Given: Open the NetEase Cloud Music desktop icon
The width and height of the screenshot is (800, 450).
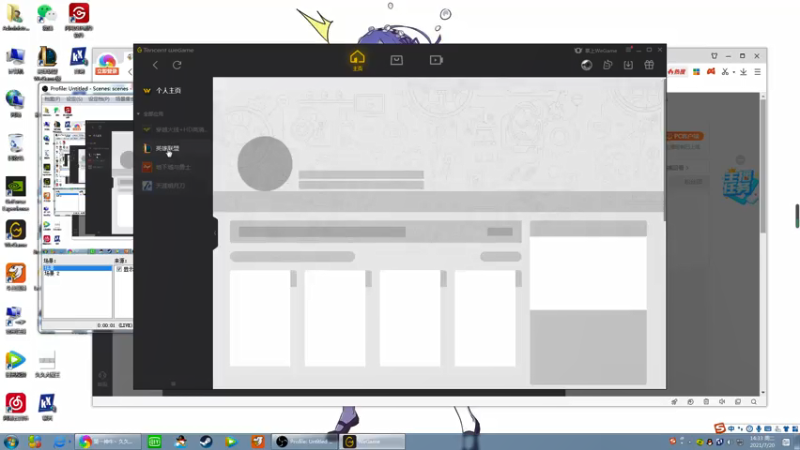Looking at the screenshot, I should pos(16,407).
